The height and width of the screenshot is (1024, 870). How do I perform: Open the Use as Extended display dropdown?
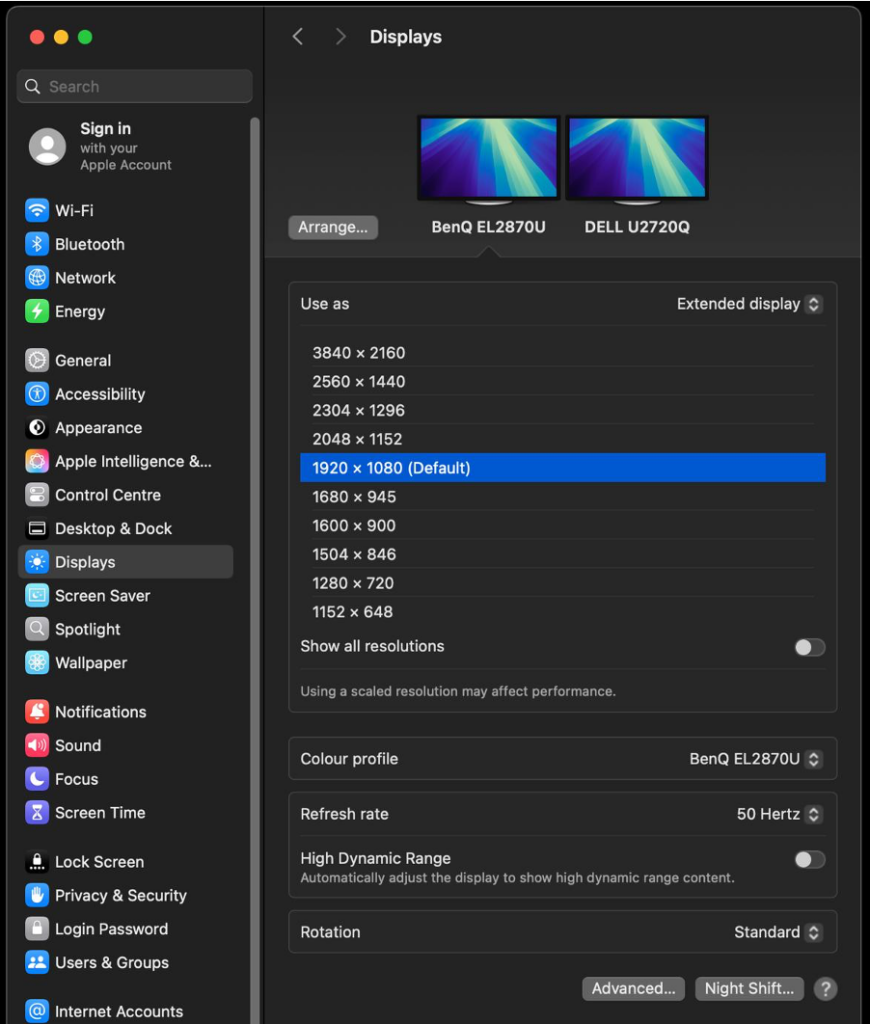(x=749, y=304)
